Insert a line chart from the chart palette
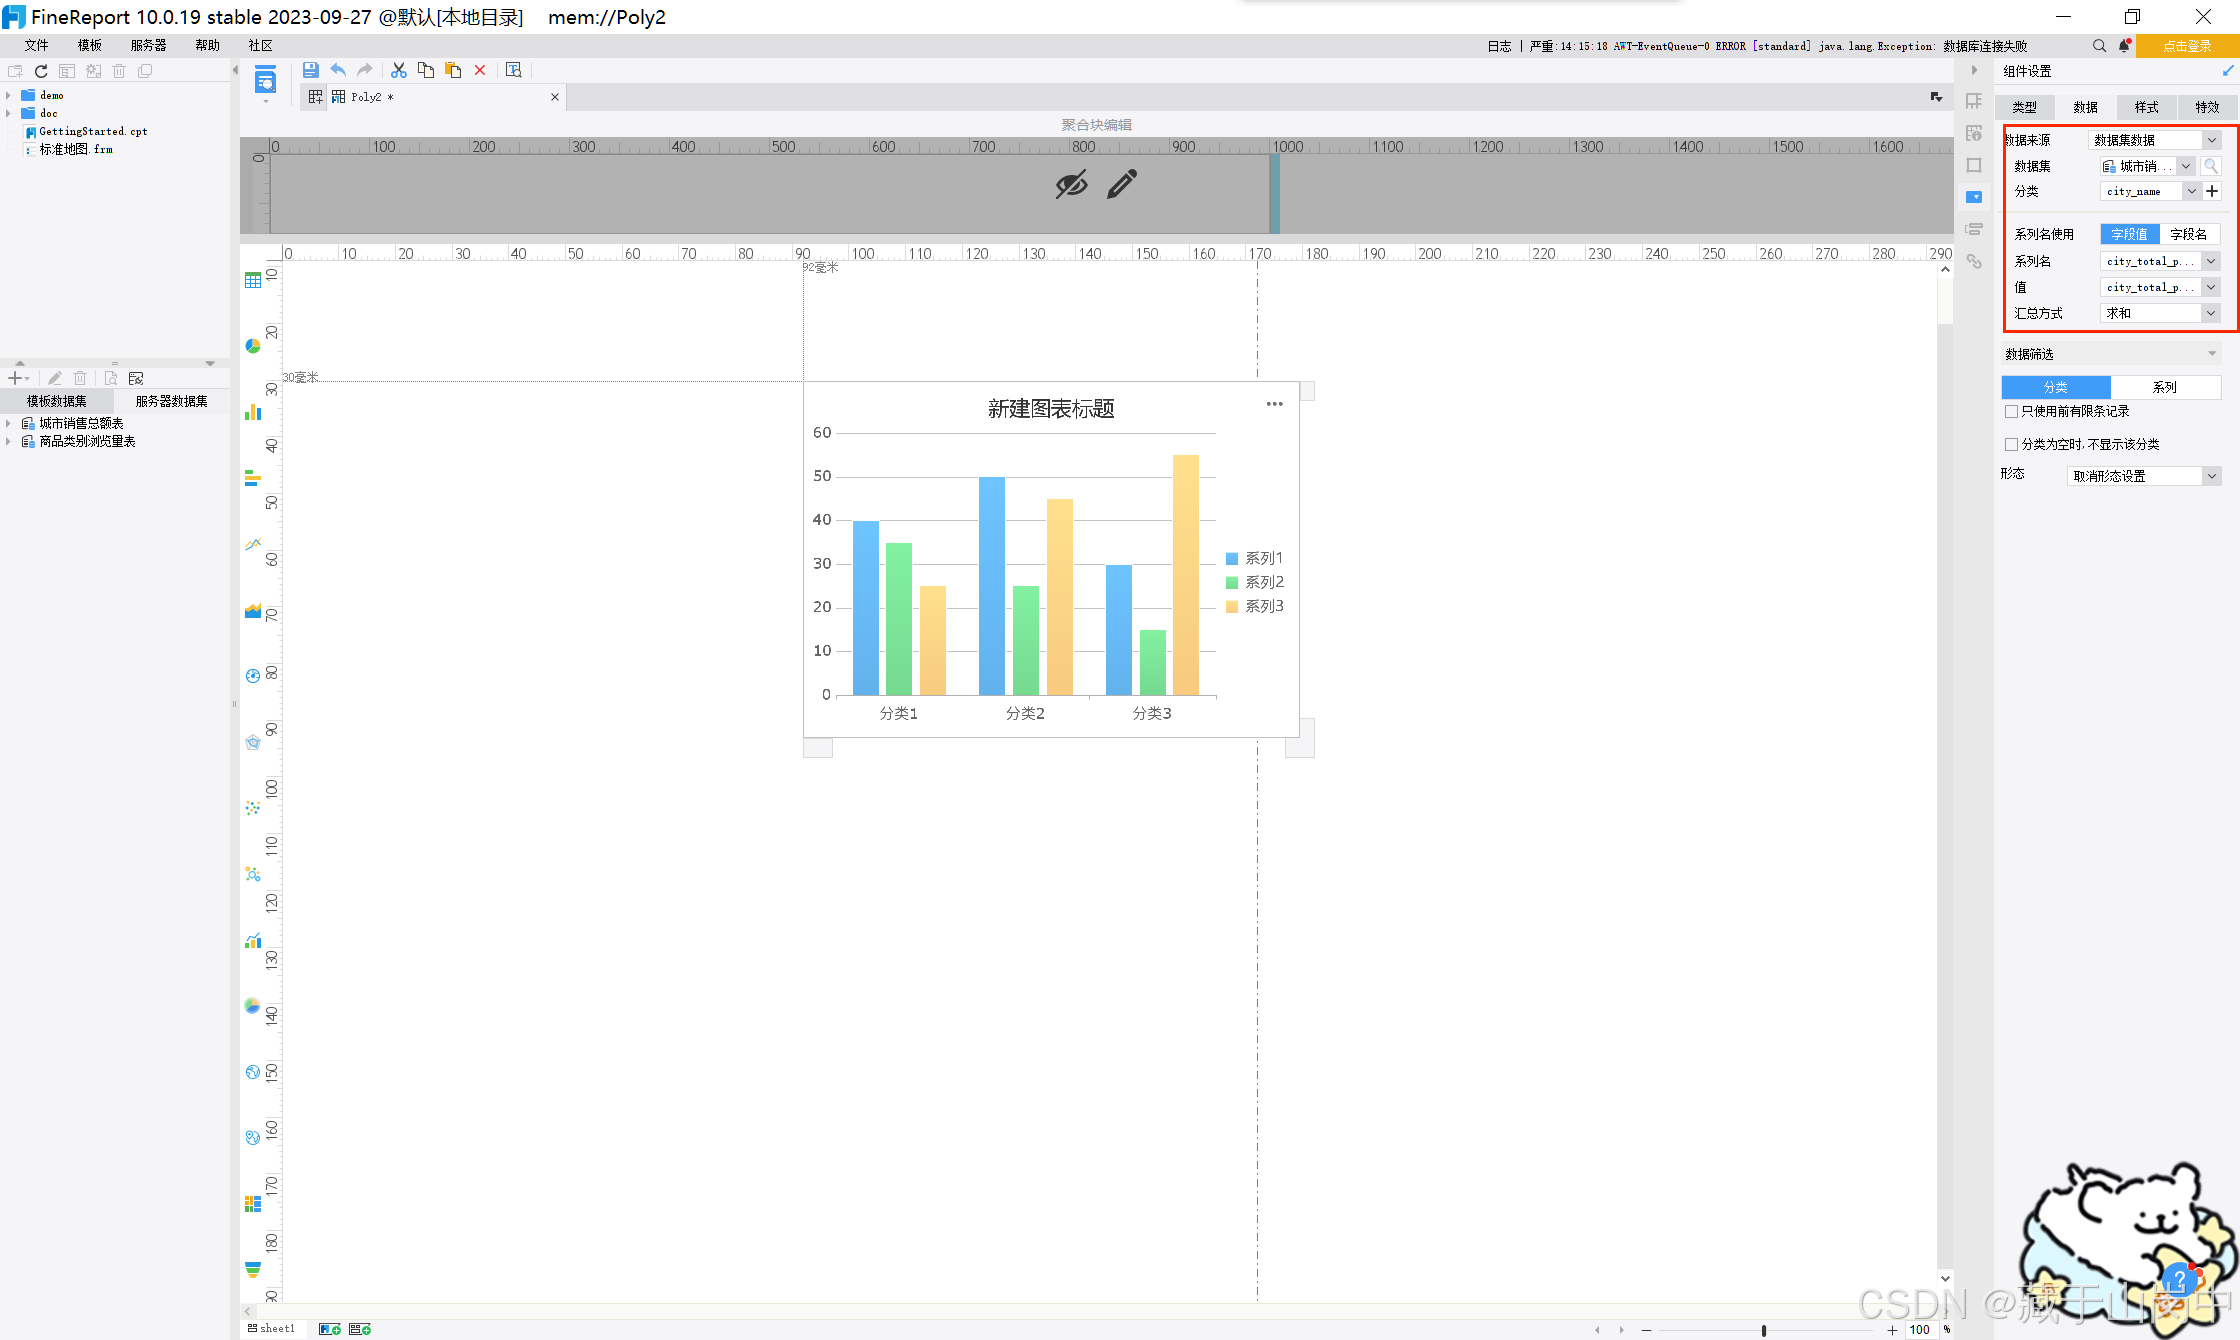This screenshot has width=2240, height=1340. tap(253, 544)
